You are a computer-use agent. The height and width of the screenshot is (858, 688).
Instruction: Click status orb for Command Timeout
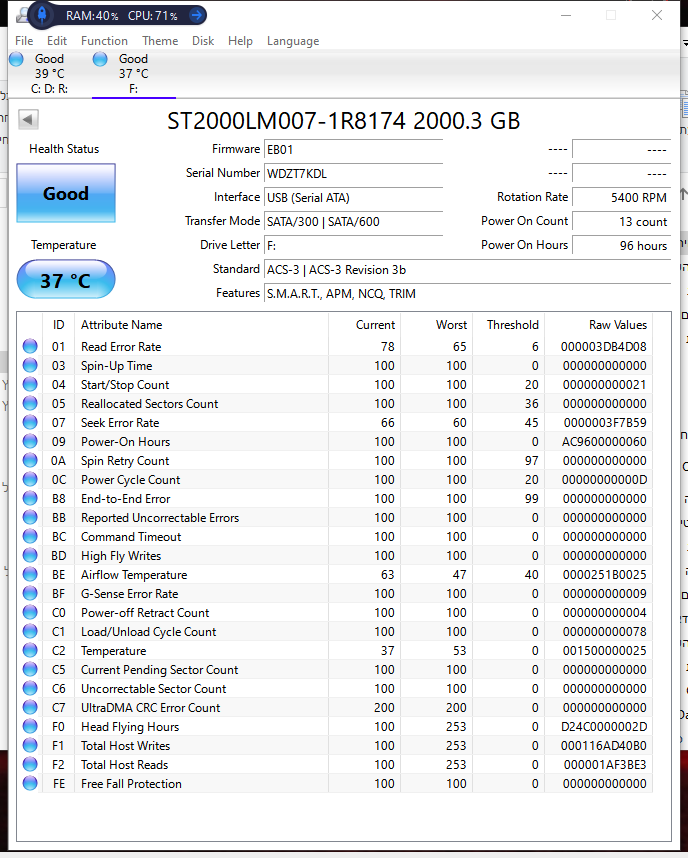point(30,536)
